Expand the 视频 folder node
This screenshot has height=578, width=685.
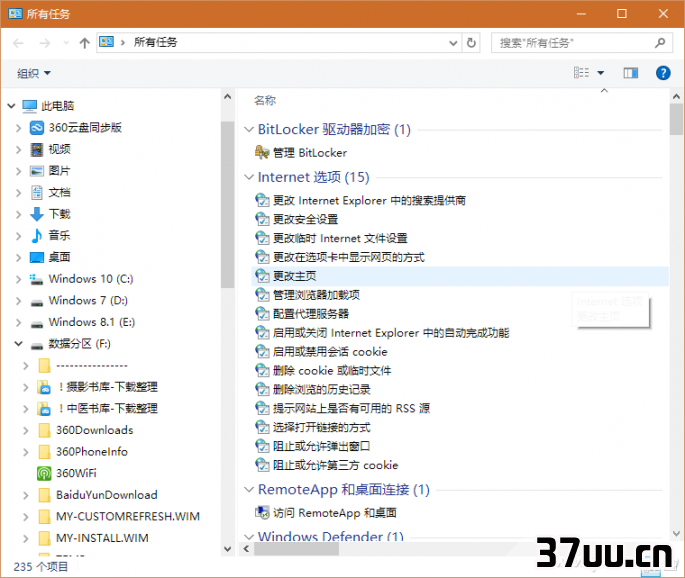[x=18, y=149]
